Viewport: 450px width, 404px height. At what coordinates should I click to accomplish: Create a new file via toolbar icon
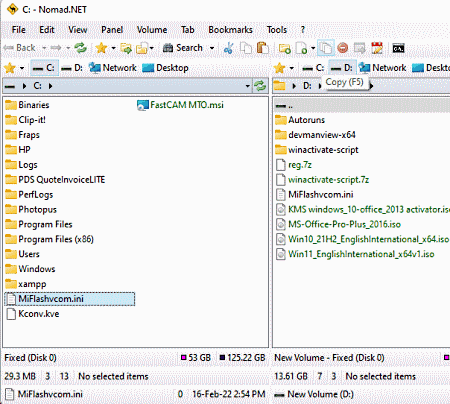[302, 48]
